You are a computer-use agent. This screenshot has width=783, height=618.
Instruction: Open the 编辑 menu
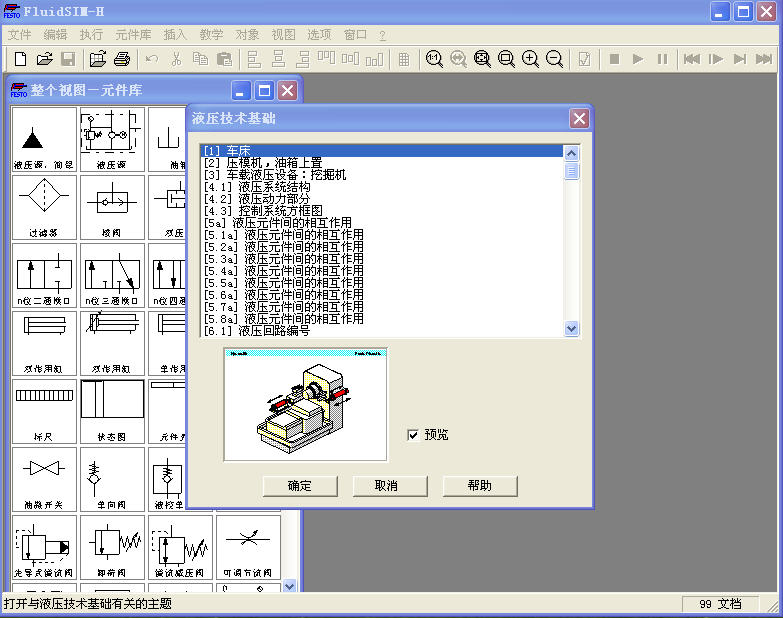click(55, 34)
